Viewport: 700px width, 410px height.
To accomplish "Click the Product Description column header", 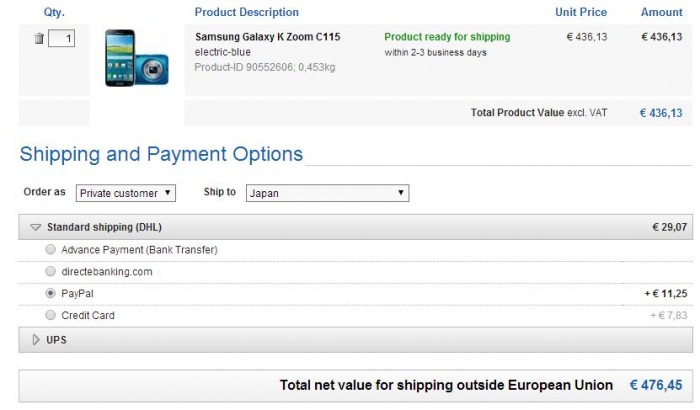I will tap(246, 12).
